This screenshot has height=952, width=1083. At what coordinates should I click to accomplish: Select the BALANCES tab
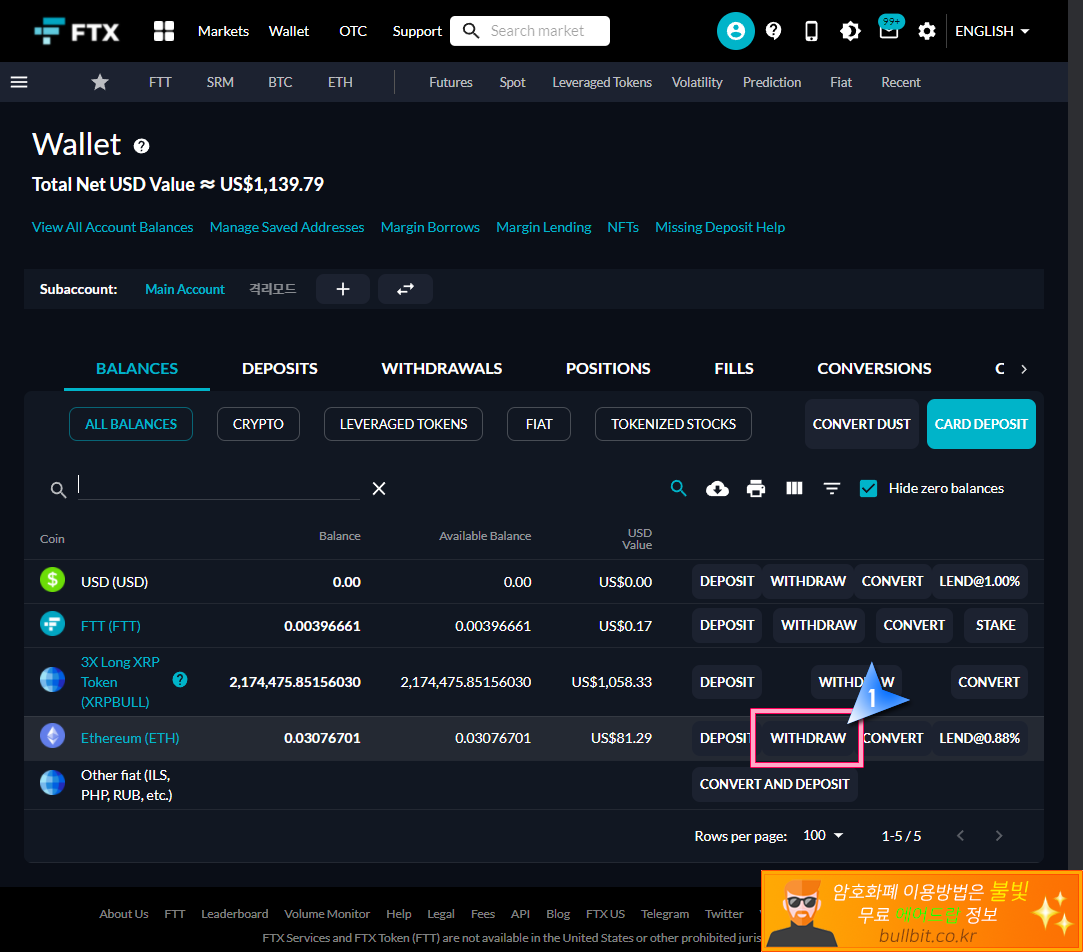coord(137,369)
